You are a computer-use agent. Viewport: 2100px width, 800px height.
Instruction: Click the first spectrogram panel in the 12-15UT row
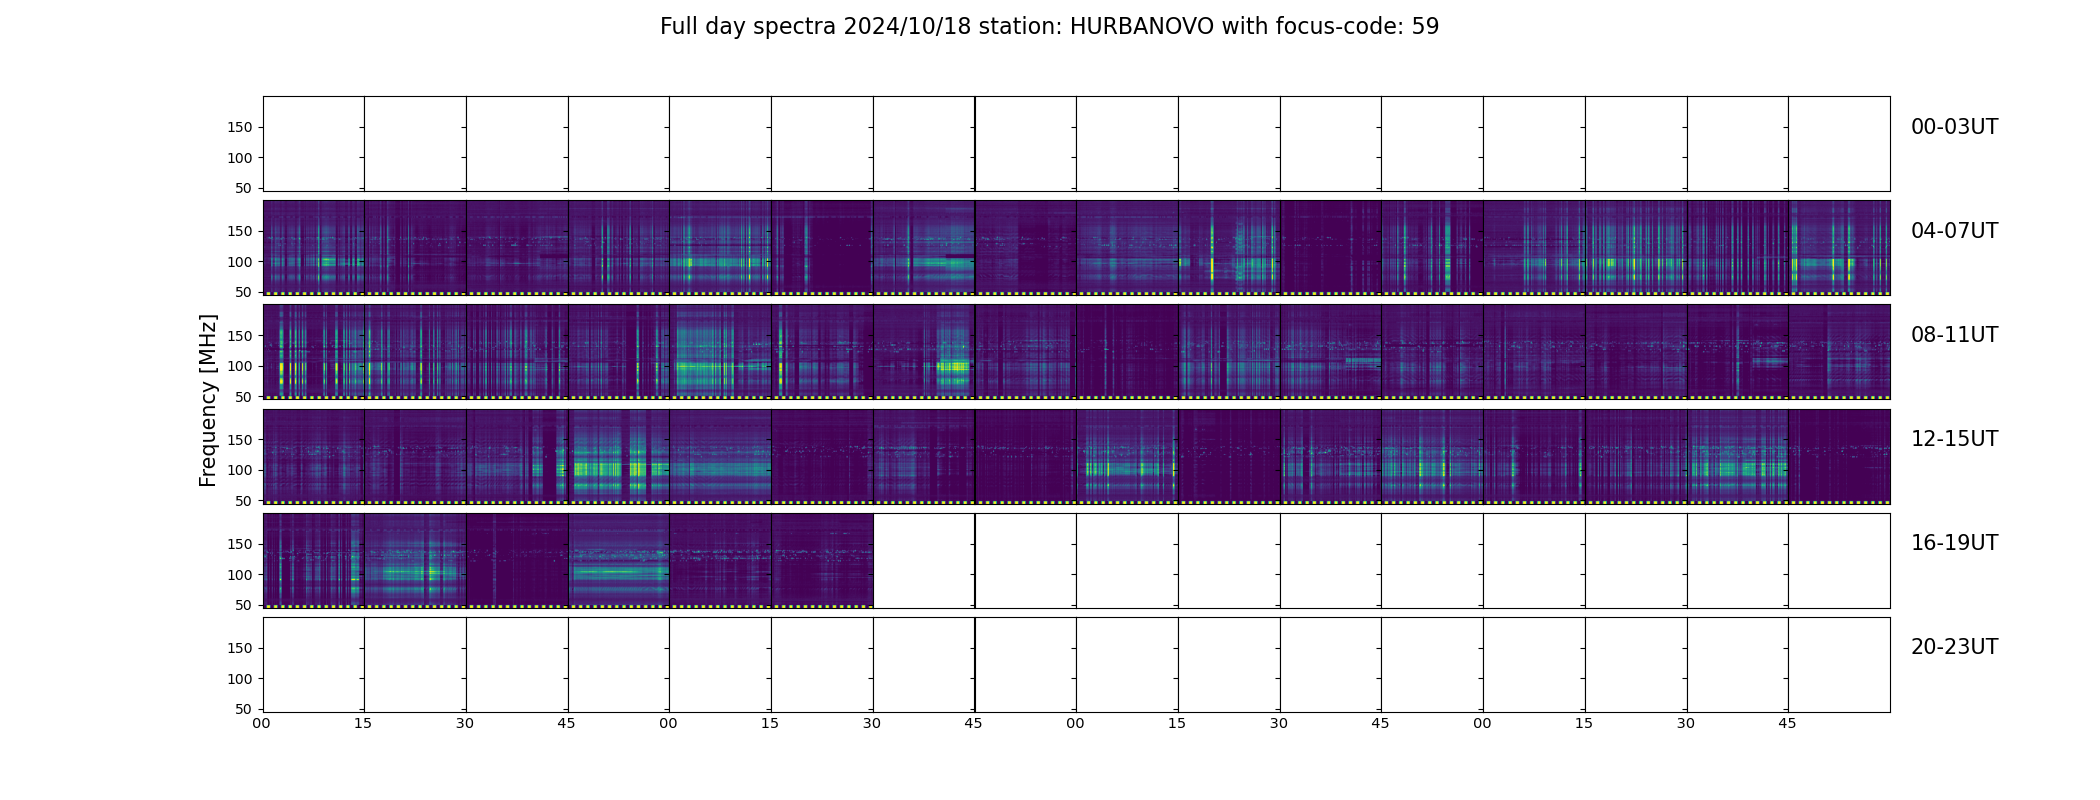click(x=314, y=456)
